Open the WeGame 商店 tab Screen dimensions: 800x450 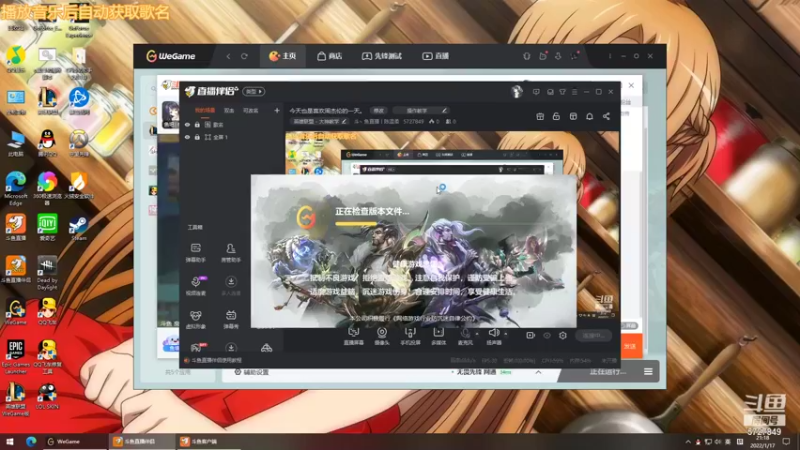pos(330,56)
